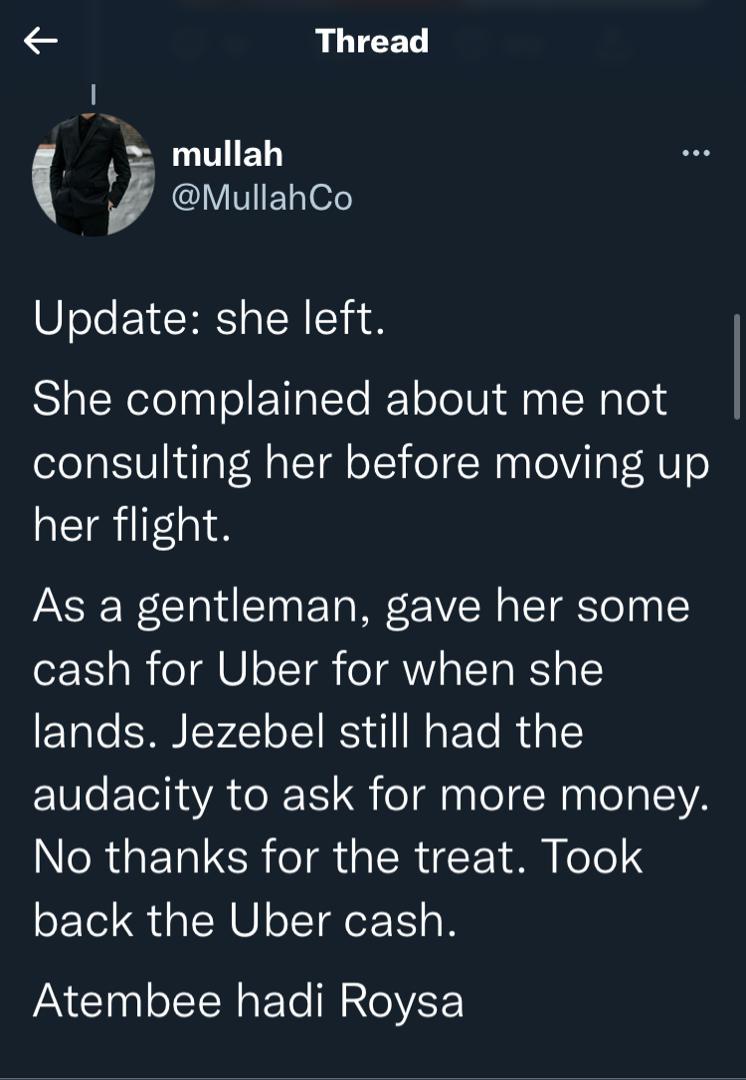Click the "Atembee hadi Roysa" line
746x1080 pixels.
(248, 1001)
